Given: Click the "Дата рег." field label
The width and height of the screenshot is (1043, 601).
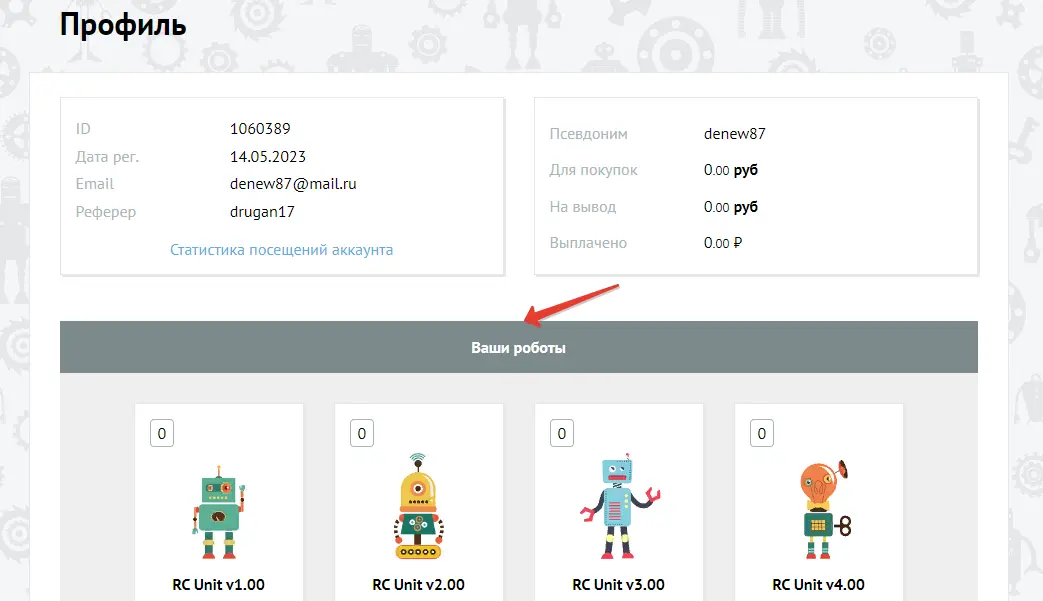Looking at the screenshot, I should point(107,156).
